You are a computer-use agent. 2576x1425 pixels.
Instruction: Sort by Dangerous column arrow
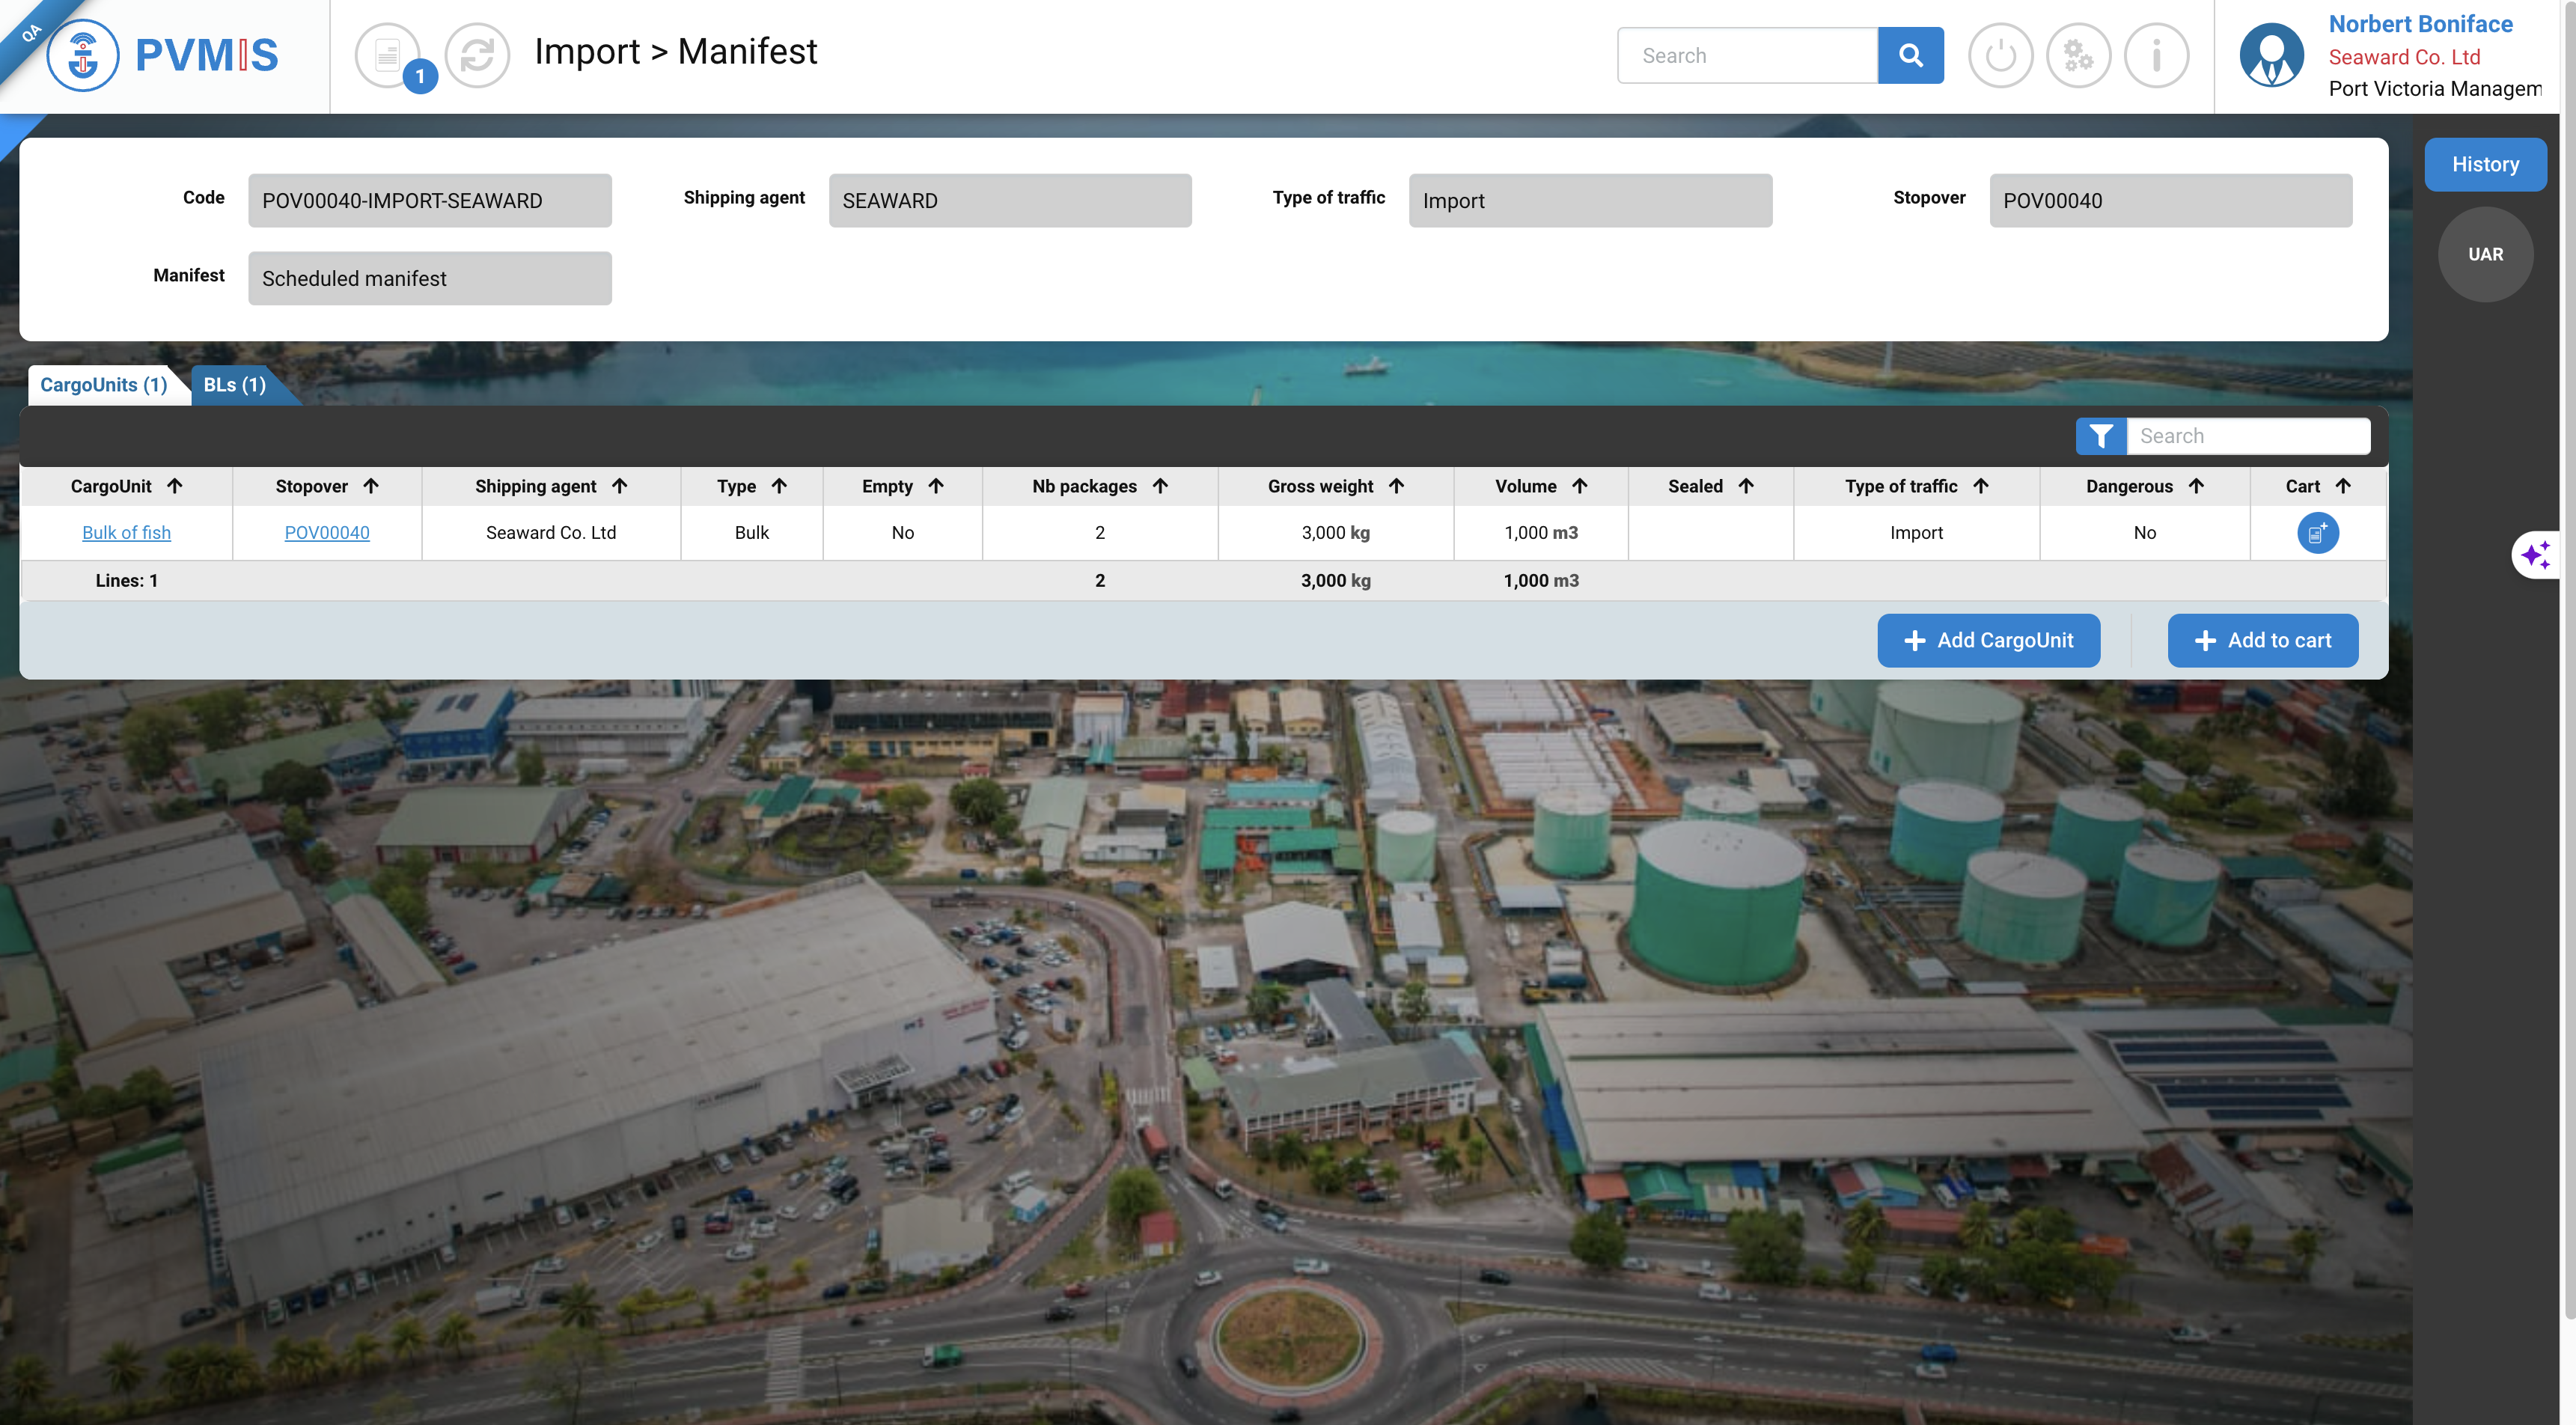pyautogui.click(x=2196, y=486)
